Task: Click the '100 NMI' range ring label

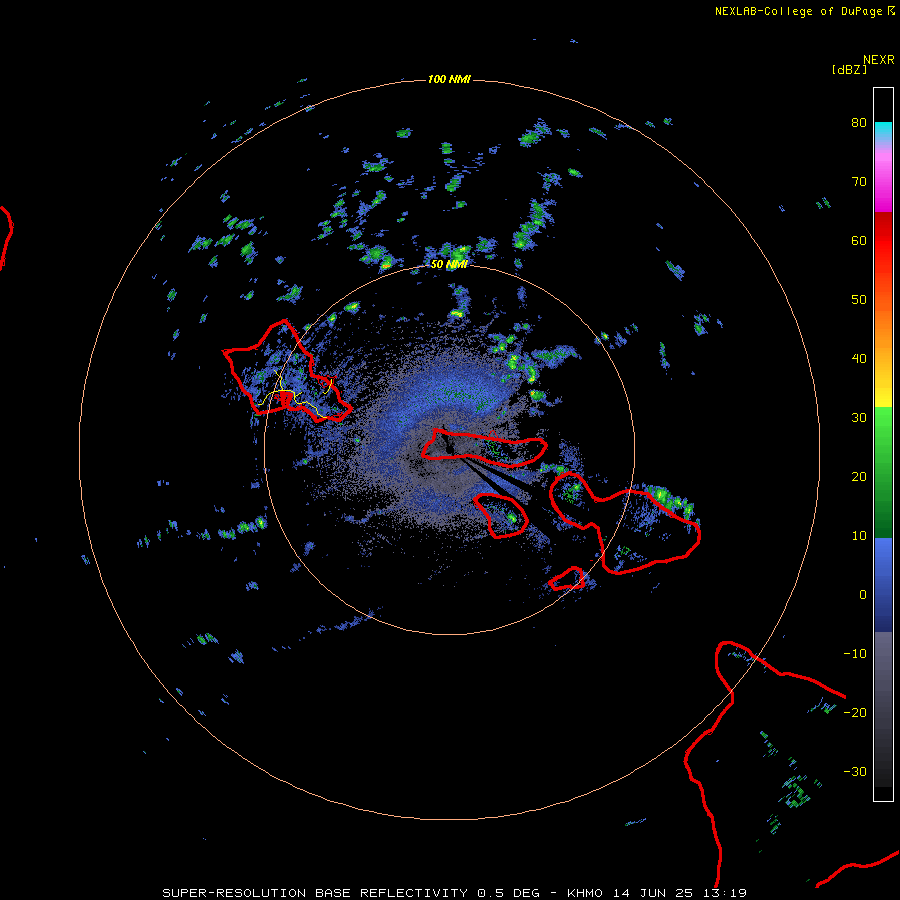Action: point(449,79)
